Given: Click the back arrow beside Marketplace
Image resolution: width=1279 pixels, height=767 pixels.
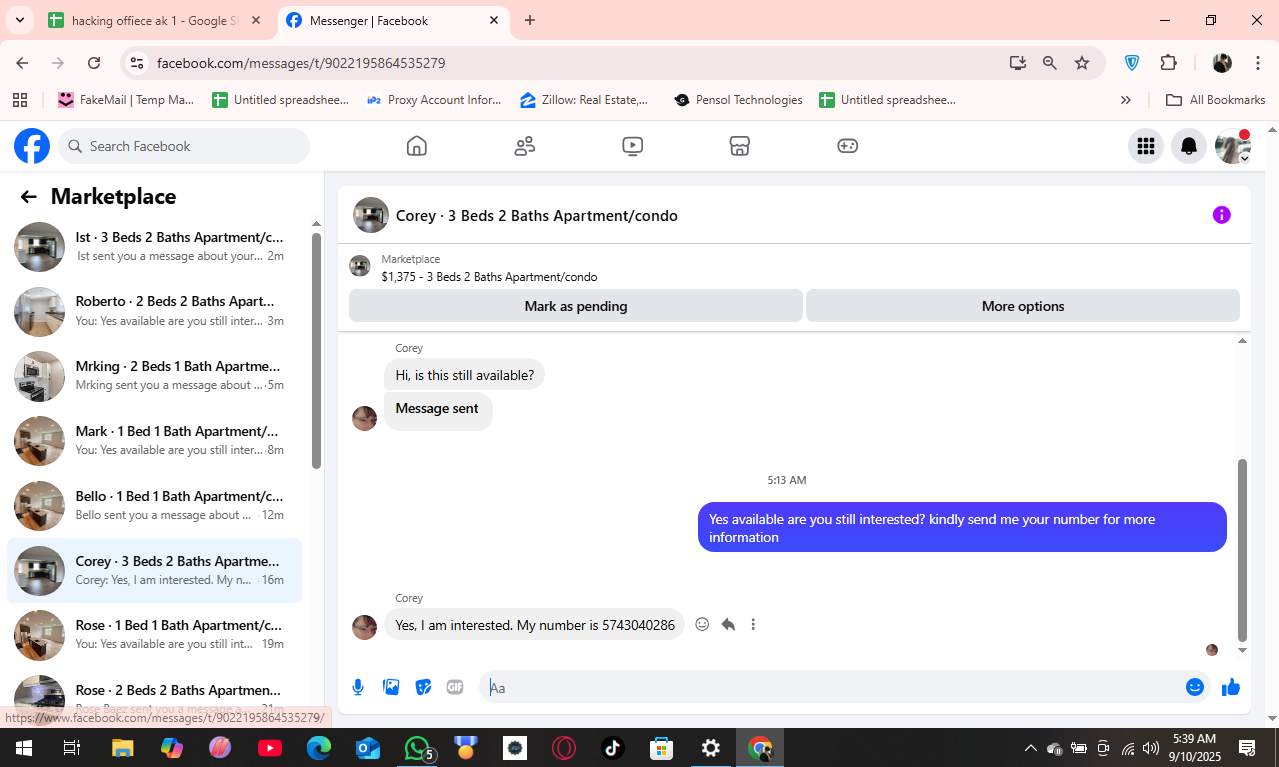Looking at the screenshot, I should pyautogui.click(x=28, y=197).
